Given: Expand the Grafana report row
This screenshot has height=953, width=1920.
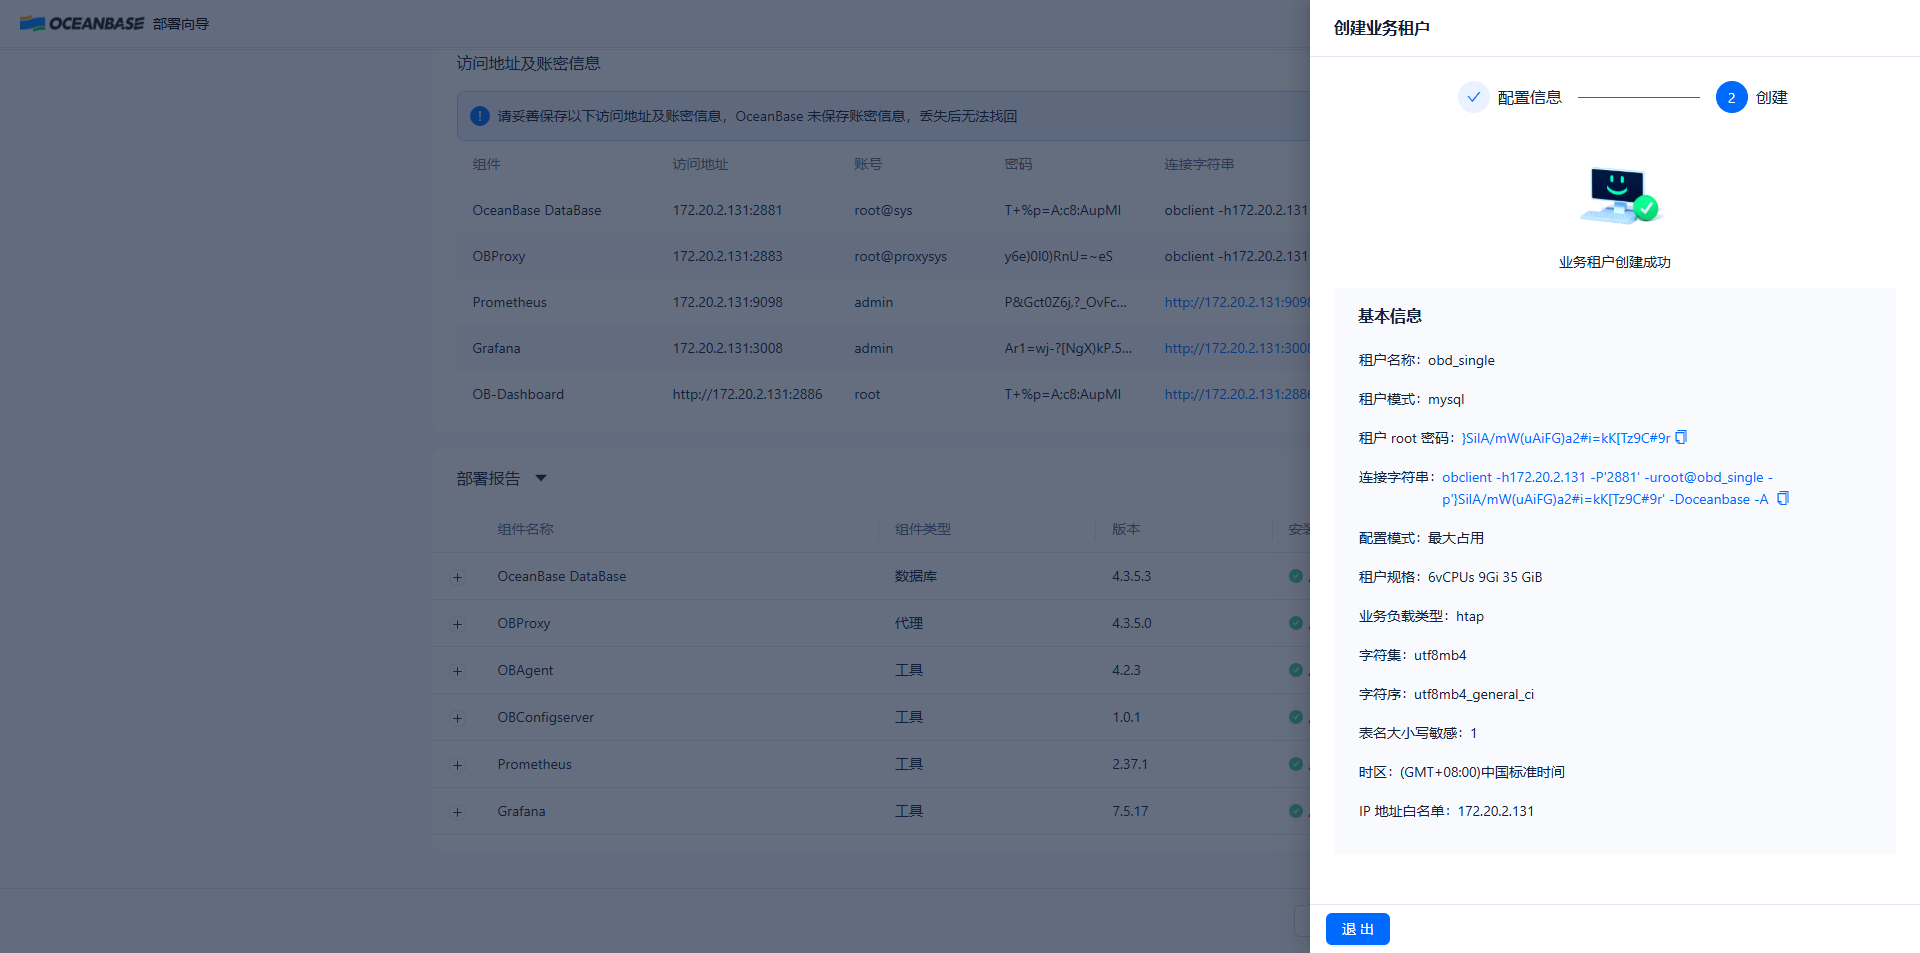Looking at the screenshot, I should 457,812.
